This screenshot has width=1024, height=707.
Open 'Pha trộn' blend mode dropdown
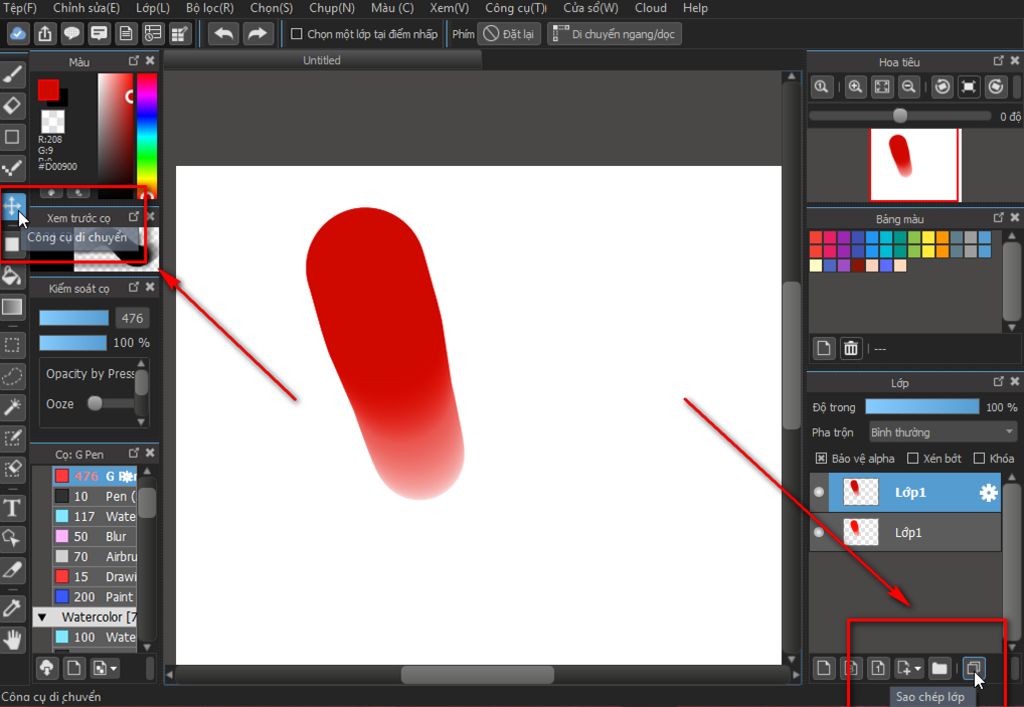pos(943,432)
